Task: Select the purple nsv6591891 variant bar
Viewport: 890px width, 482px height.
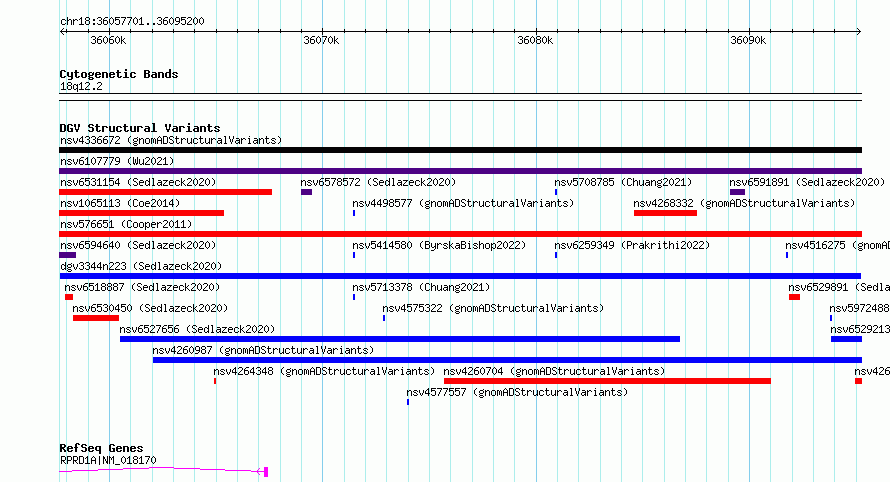Action: pos(737,192)
